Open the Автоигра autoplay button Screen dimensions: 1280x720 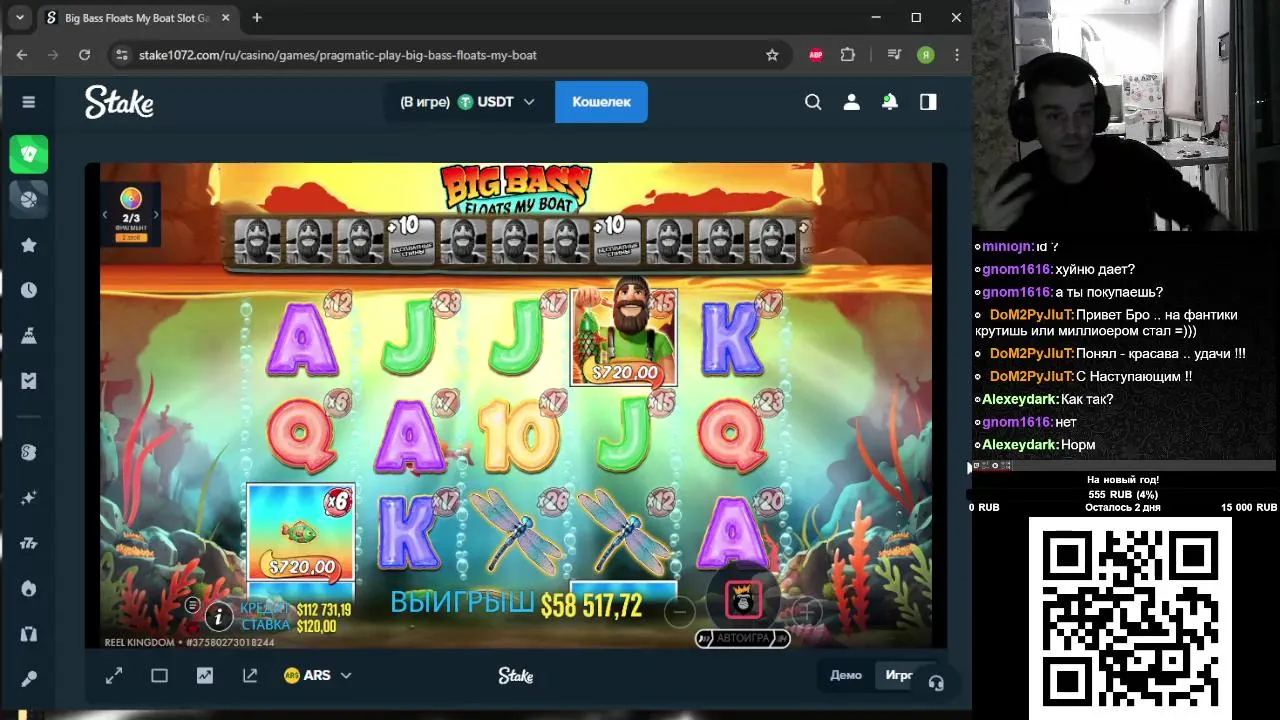tap(743, 638)
